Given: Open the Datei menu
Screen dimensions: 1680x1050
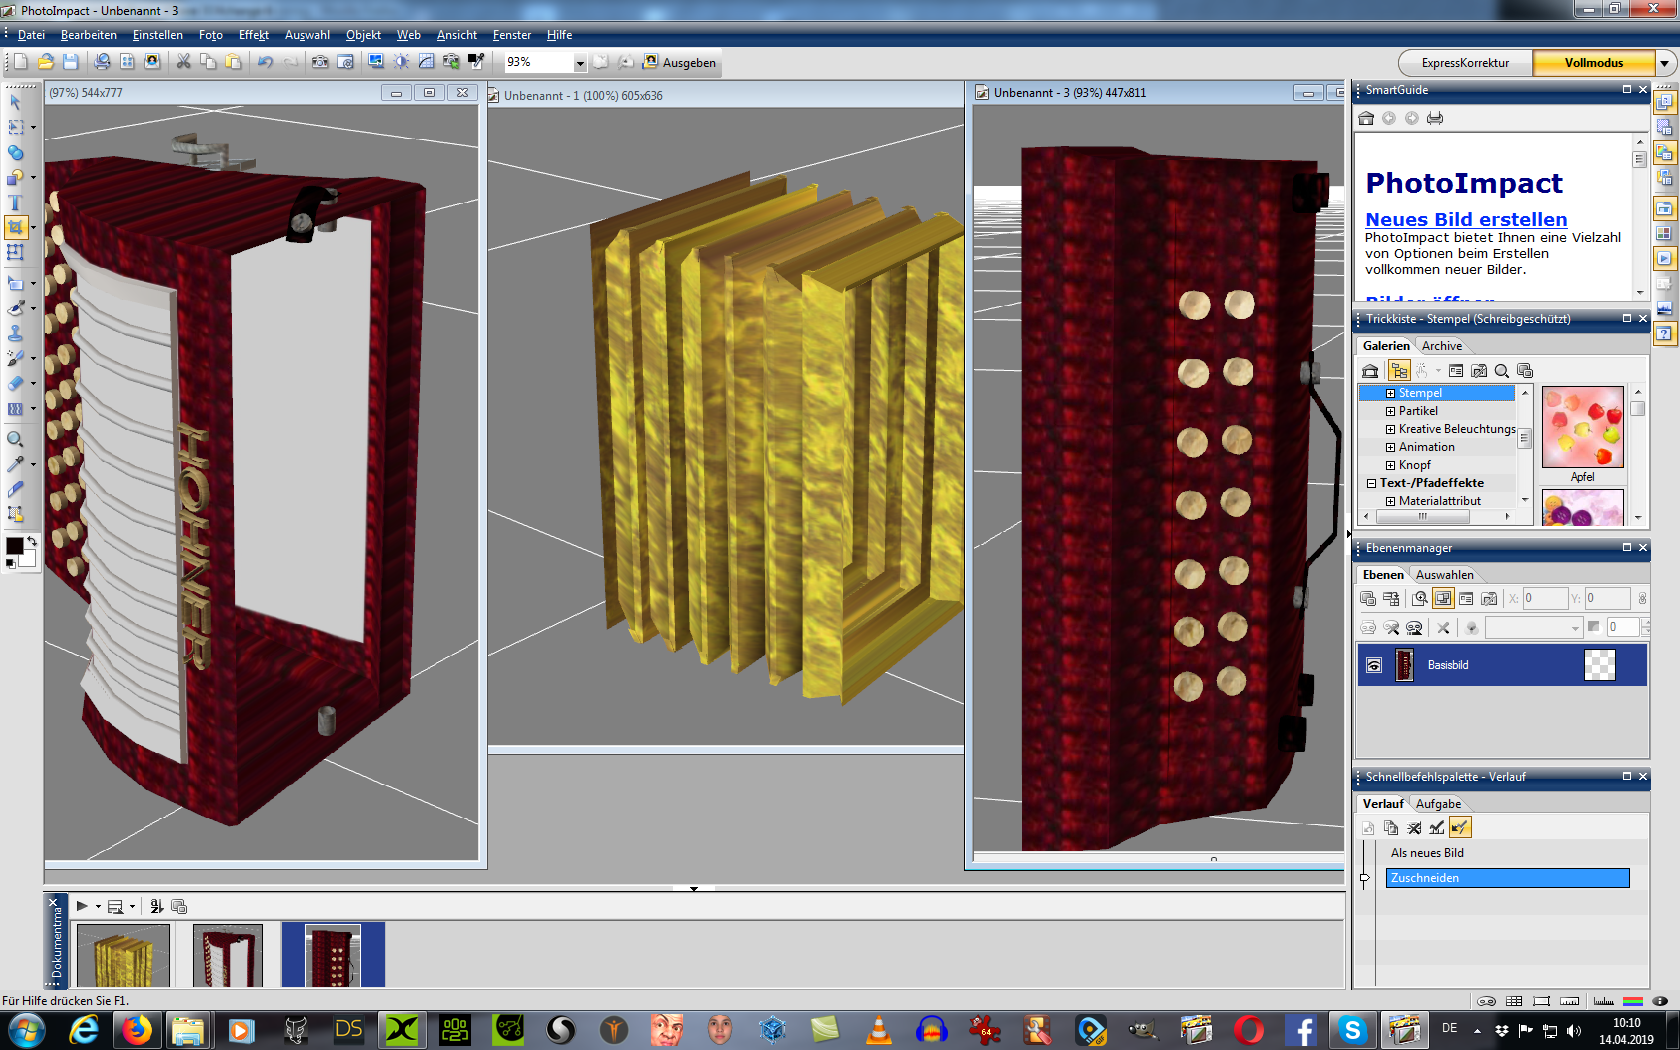Looking at the screenshot, I should point(31,35).
